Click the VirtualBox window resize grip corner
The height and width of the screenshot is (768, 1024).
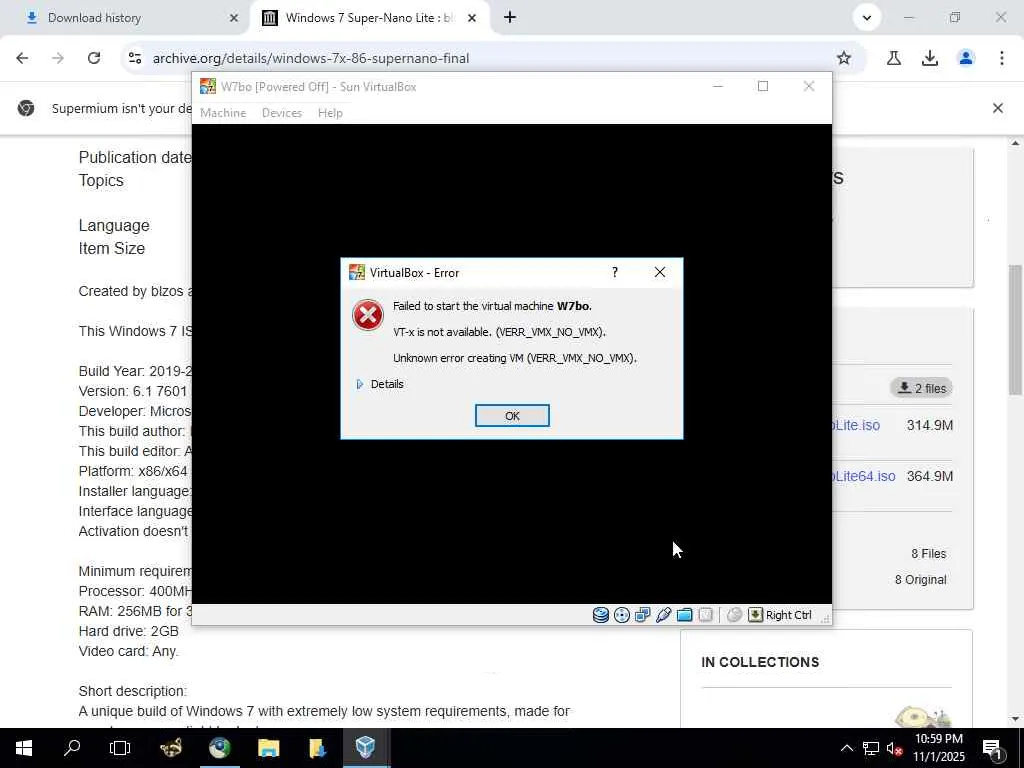click(825, 618)
